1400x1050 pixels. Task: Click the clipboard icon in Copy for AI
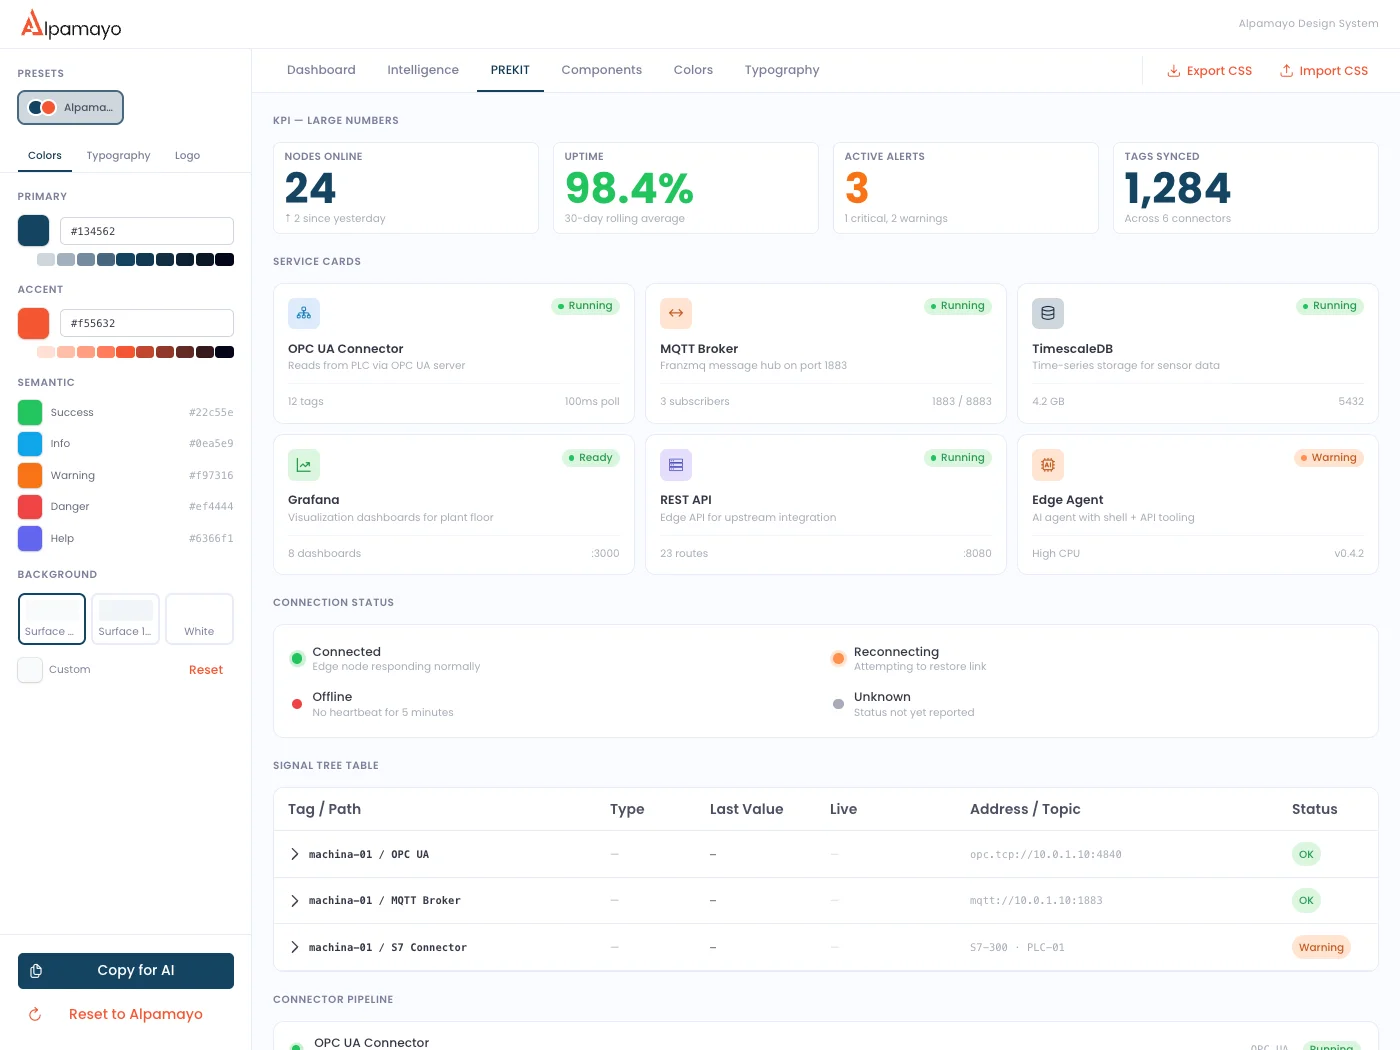36,971
